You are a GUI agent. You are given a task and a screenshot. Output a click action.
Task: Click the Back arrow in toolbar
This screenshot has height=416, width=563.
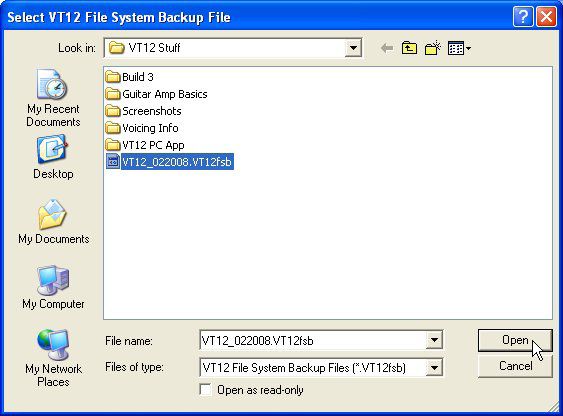pyautogui.click(x=387, y=48)
